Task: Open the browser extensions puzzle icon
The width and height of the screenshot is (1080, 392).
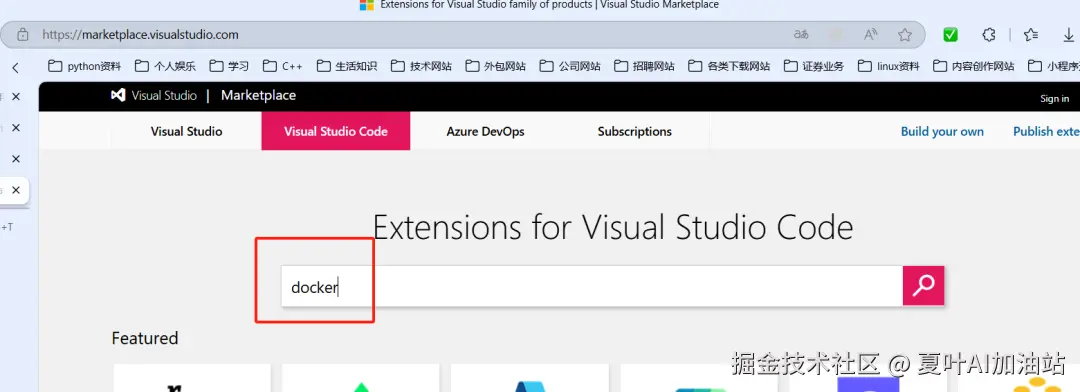Action: [989, 34]
